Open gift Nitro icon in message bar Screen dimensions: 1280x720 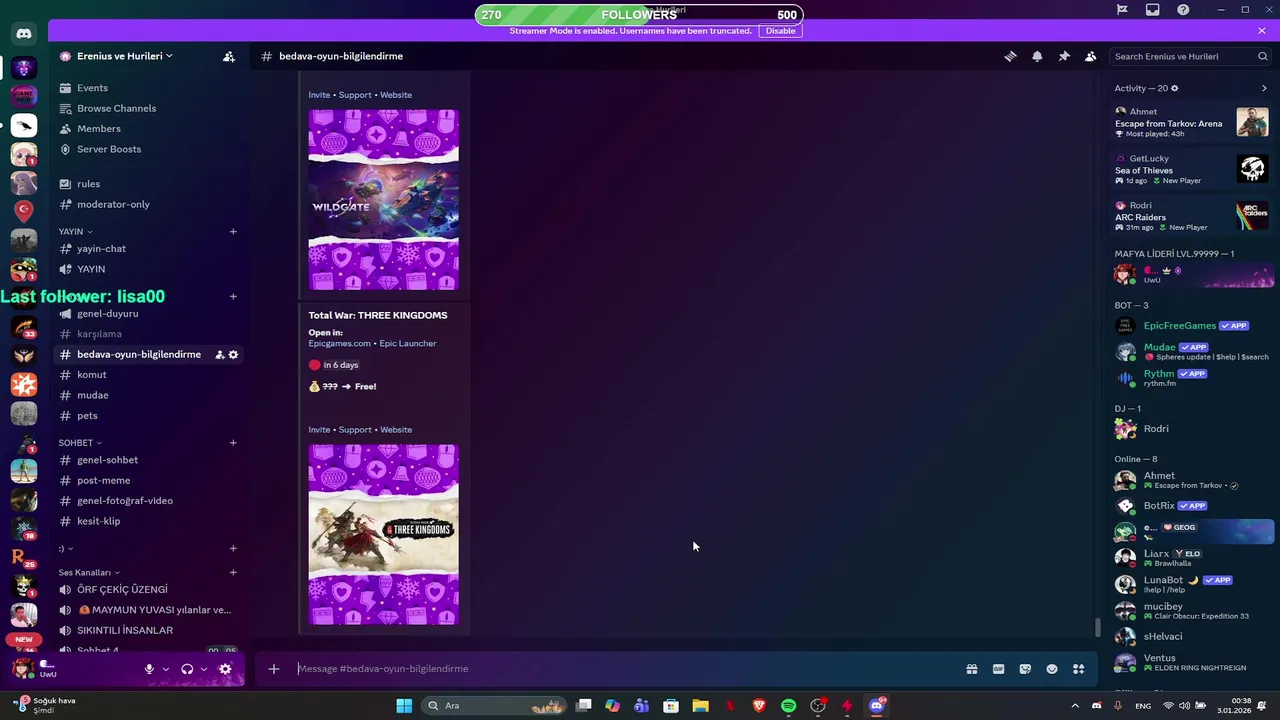[x=971, y=669]
